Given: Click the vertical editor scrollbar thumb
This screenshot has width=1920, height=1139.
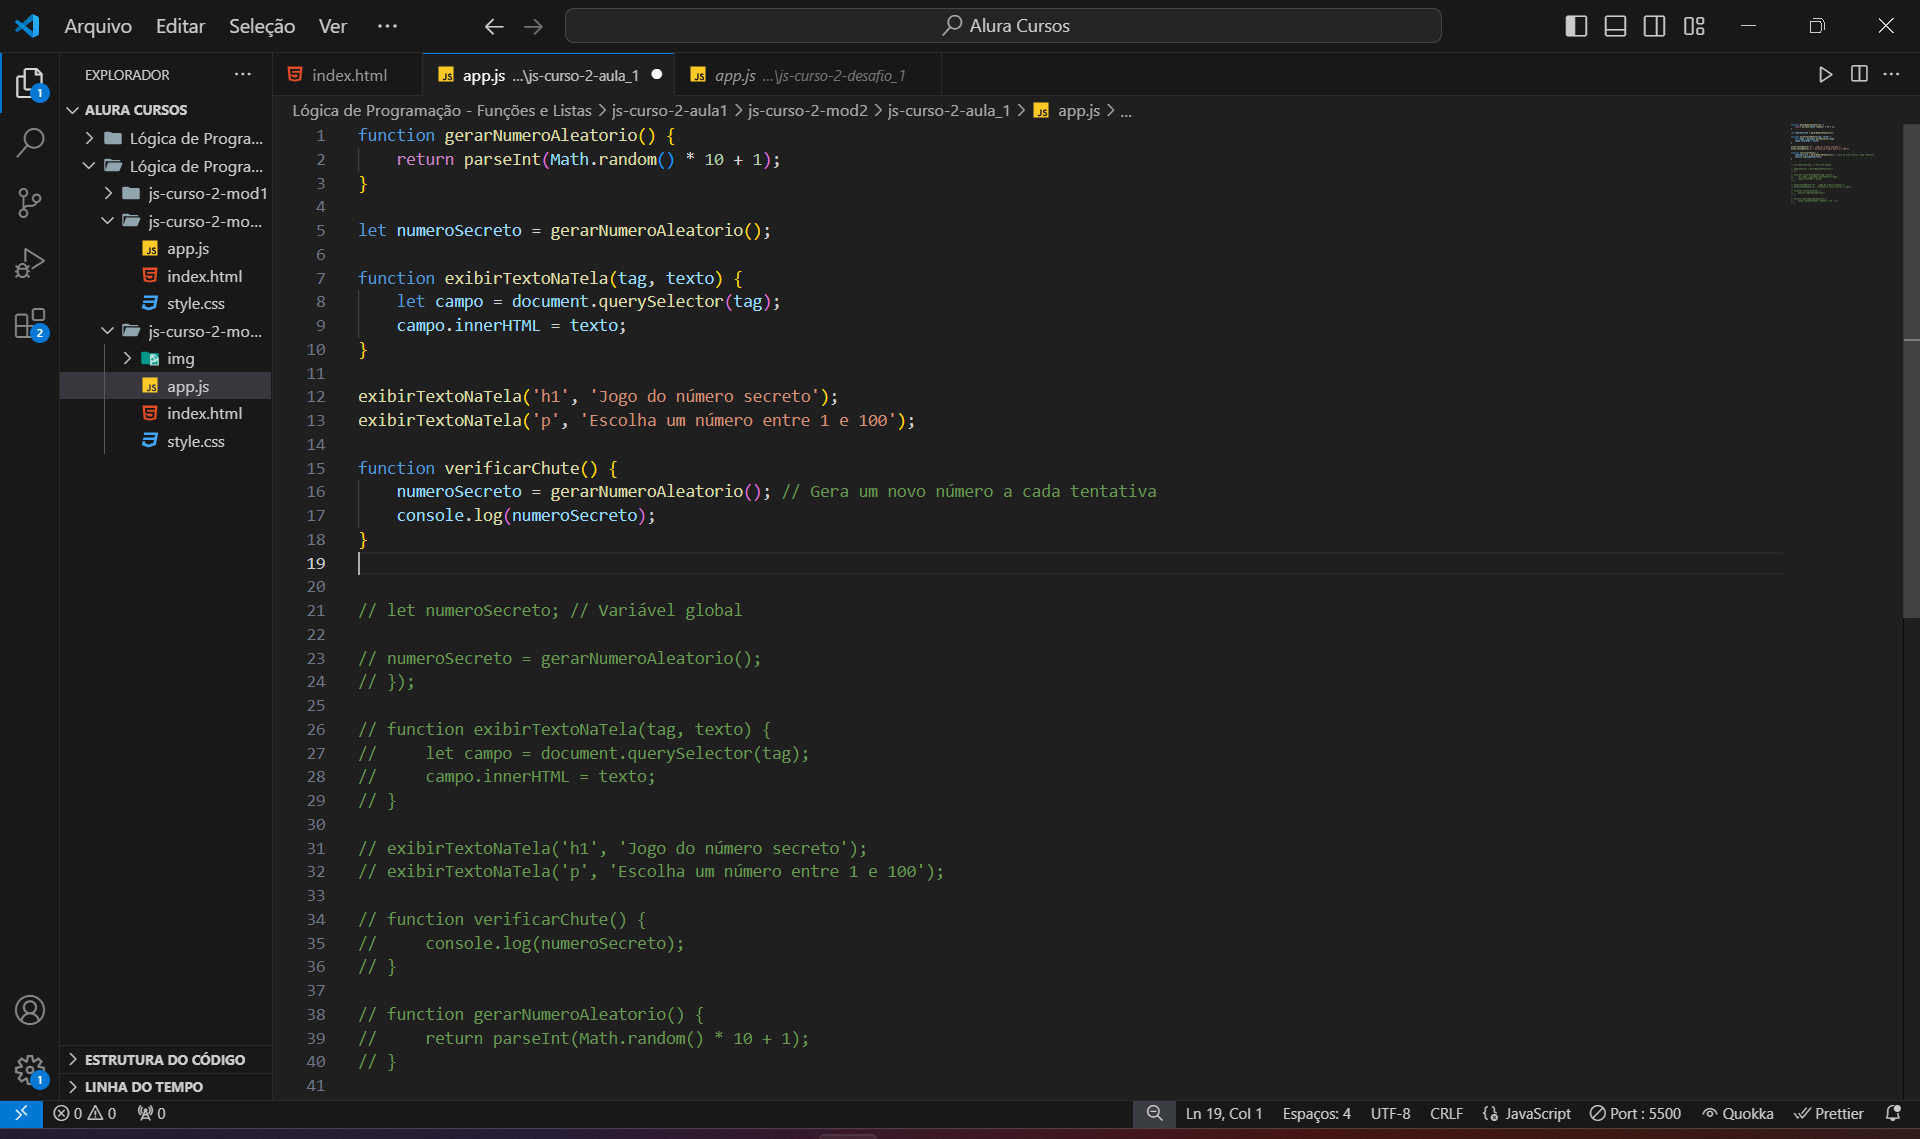Looking at the screenshot, I should click(1911, 370).
